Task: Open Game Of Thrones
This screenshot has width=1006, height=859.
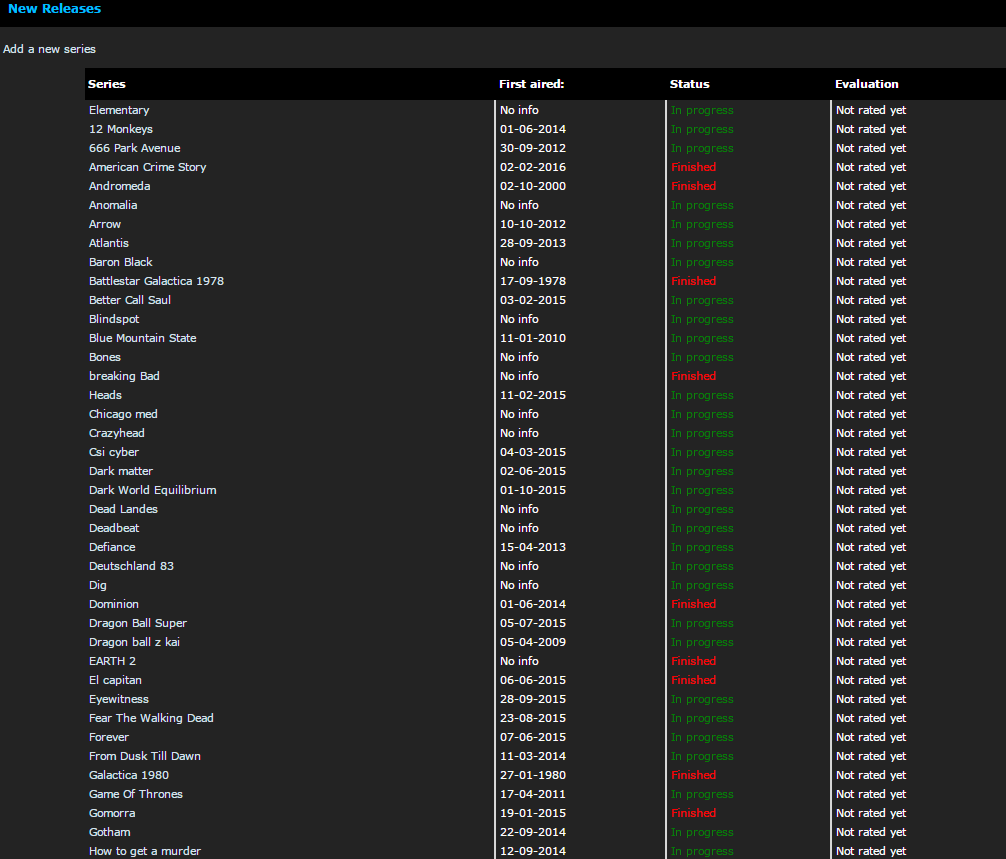Action: coord(136,794)
